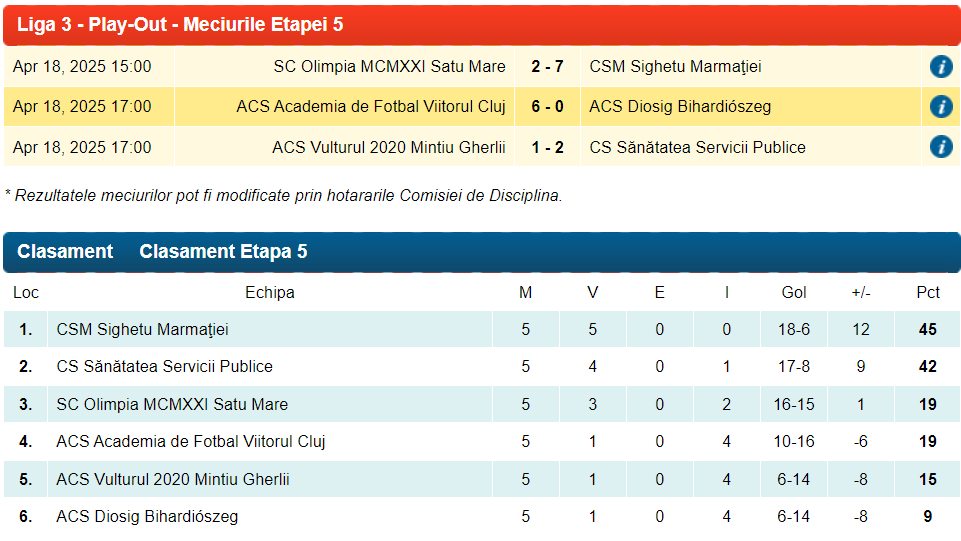Viewport: 961px width, 541px height.
Task: Click the Echipa column header
Action: click(270, 293)
